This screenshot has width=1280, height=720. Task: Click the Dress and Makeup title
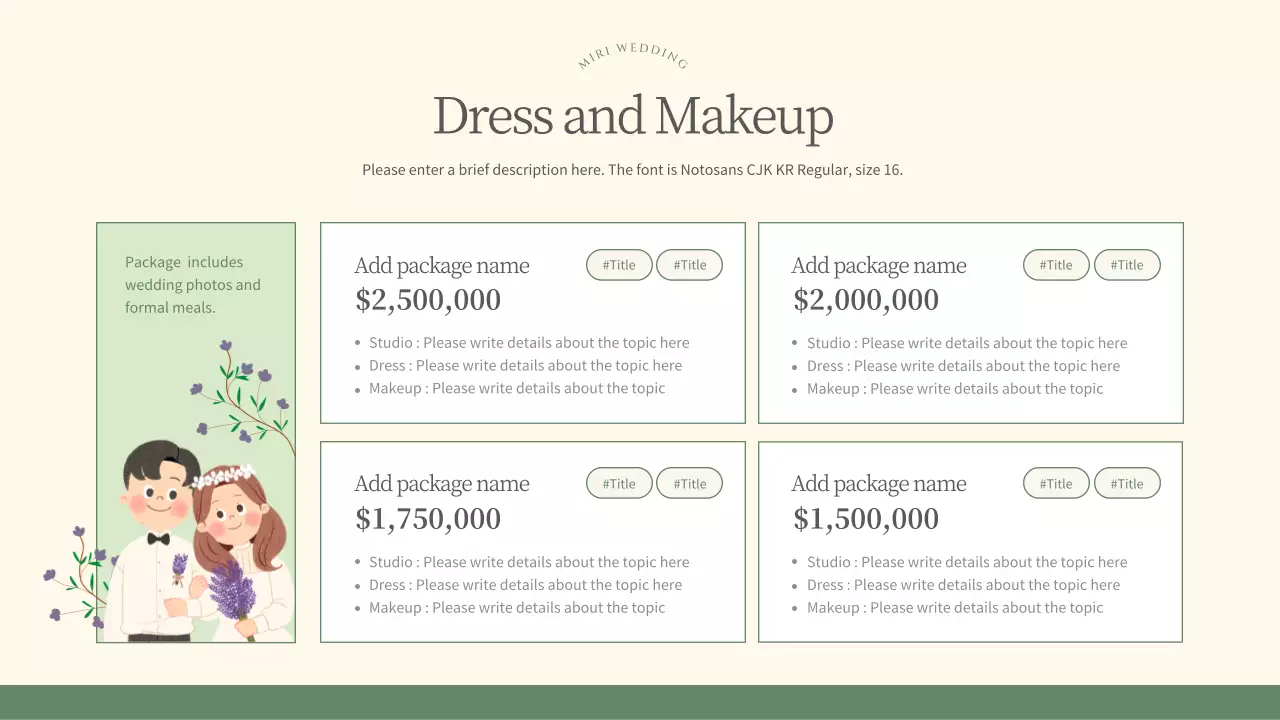click(633, 115)
